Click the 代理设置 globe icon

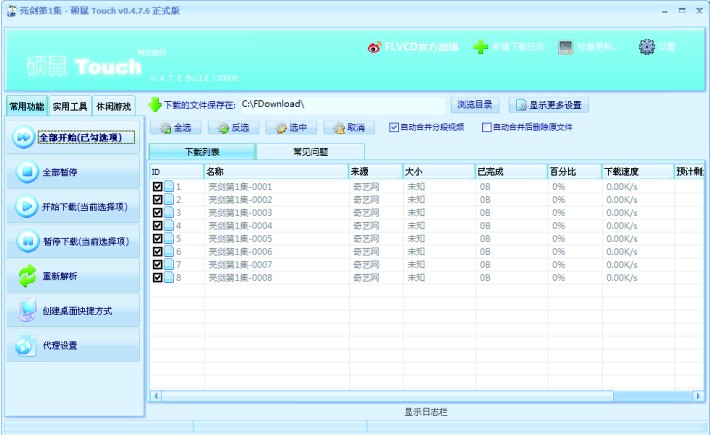tap(25, 345)
